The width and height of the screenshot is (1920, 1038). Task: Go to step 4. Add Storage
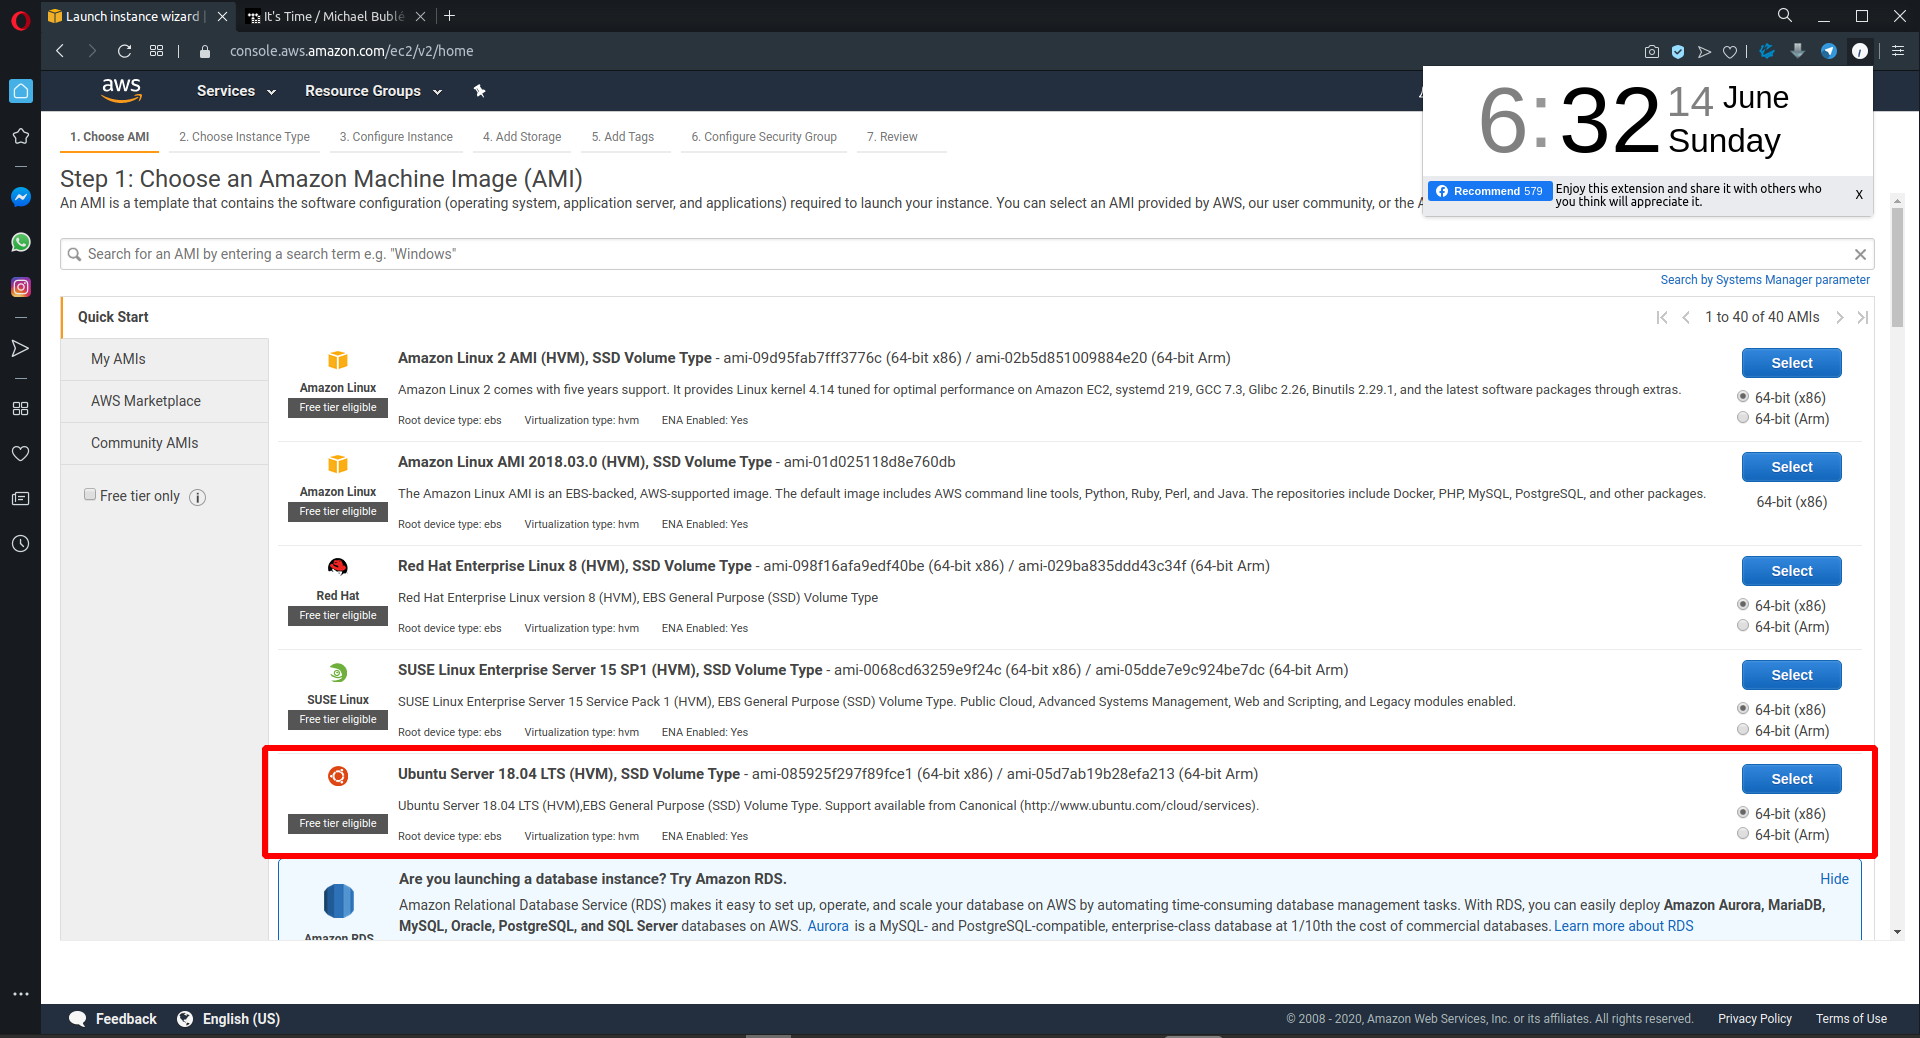pyautogui.click(x=522, y=137)
